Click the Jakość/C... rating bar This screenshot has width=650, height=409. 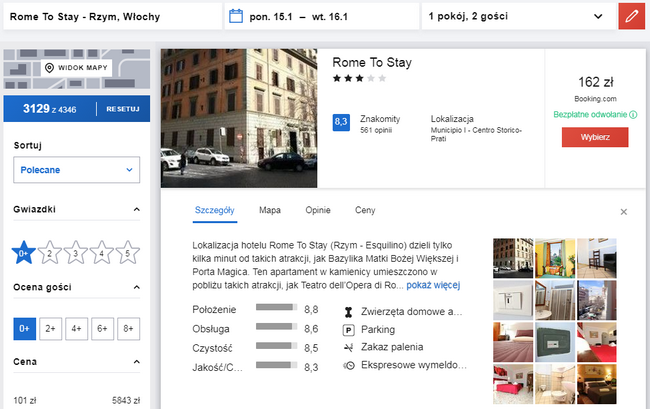(x=276, y=365)
